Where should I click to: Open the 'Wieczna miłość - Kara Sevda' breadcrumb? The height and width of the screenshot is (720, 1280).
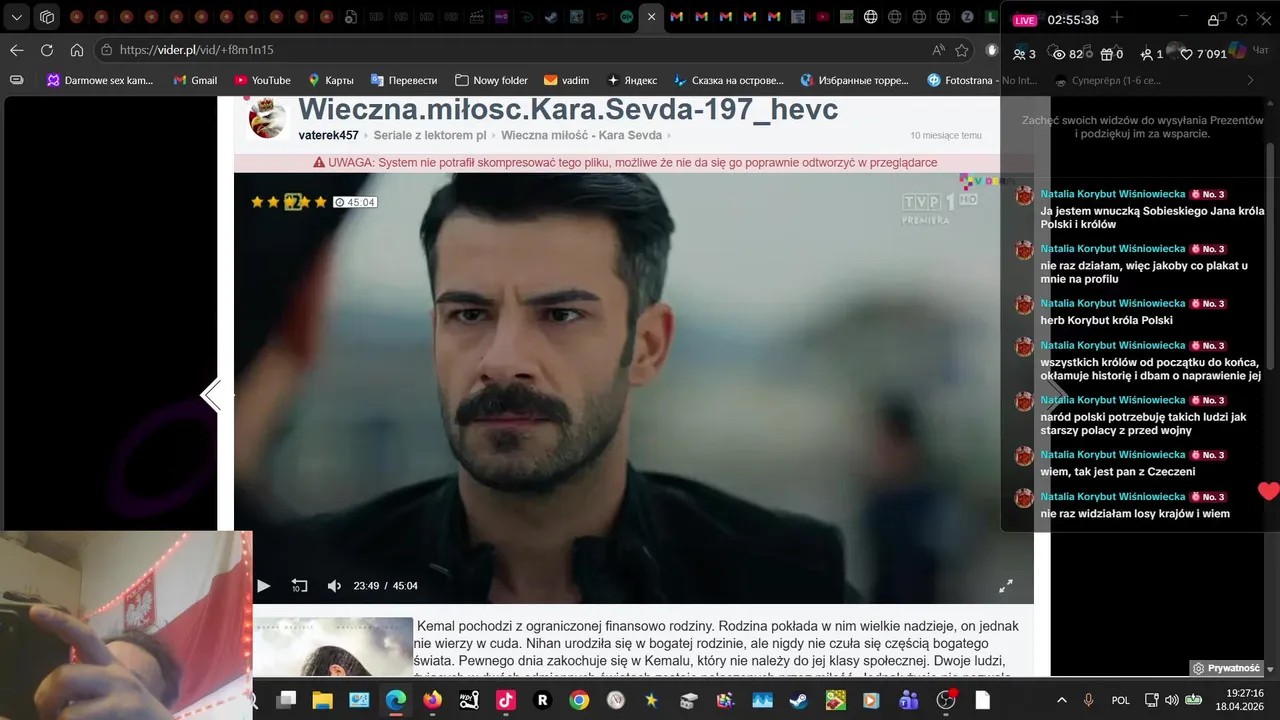tap(581, 135)
